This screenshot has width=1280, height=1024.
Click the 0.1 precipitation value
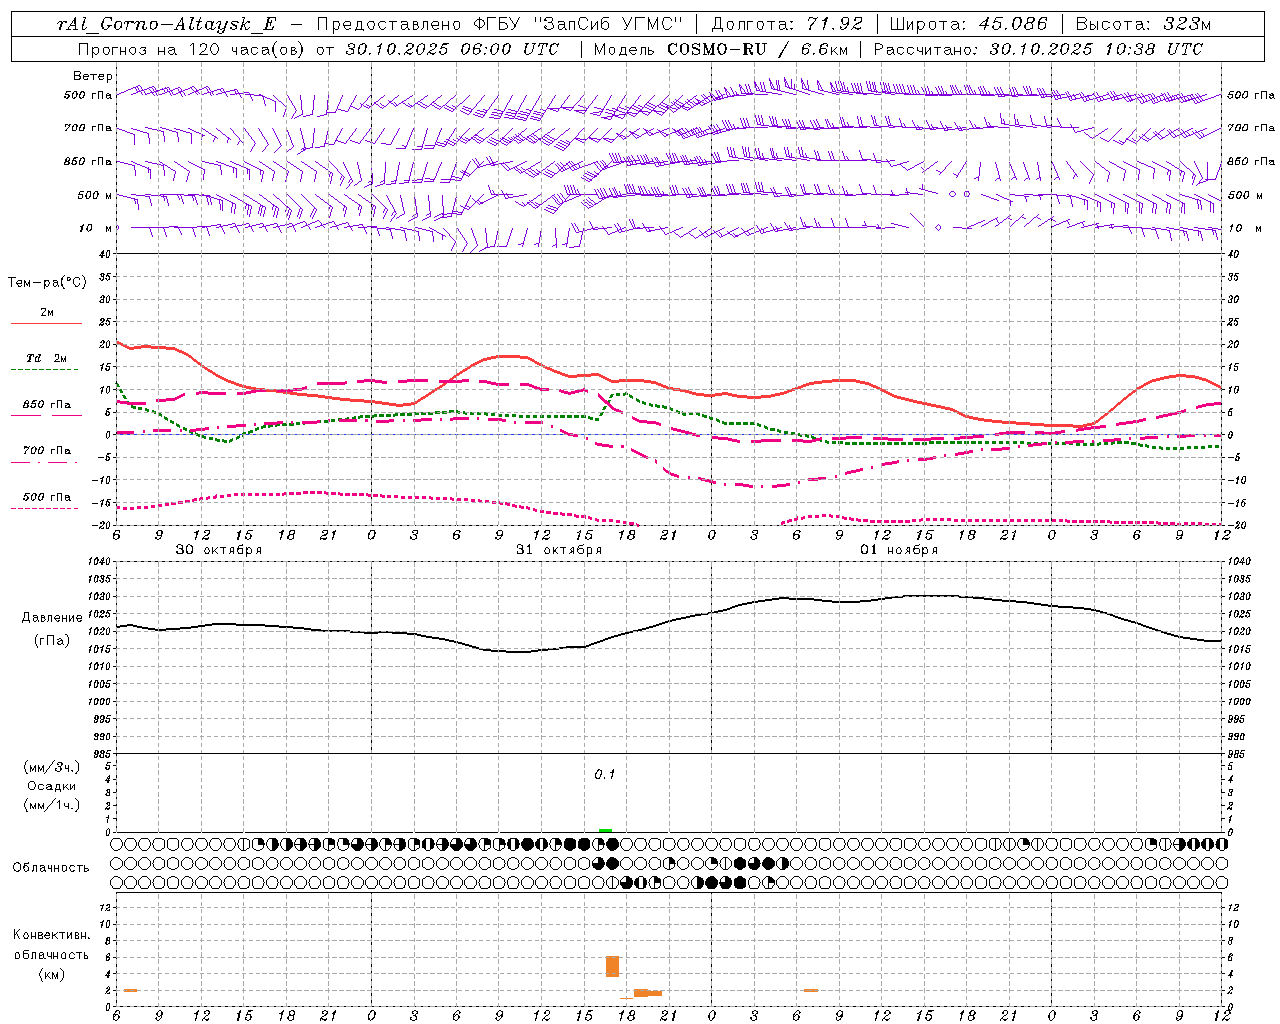605,774
